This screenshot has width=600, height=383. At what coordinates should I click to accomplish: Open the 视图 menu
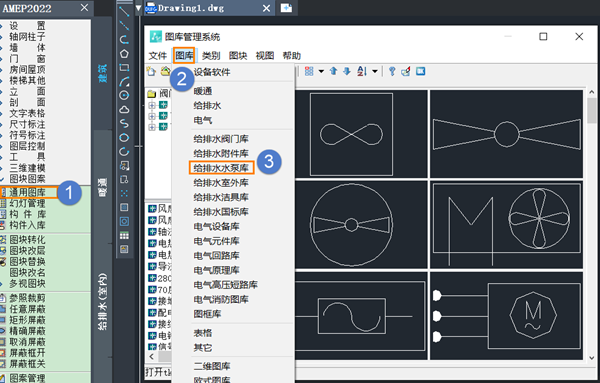coord(265,56)
